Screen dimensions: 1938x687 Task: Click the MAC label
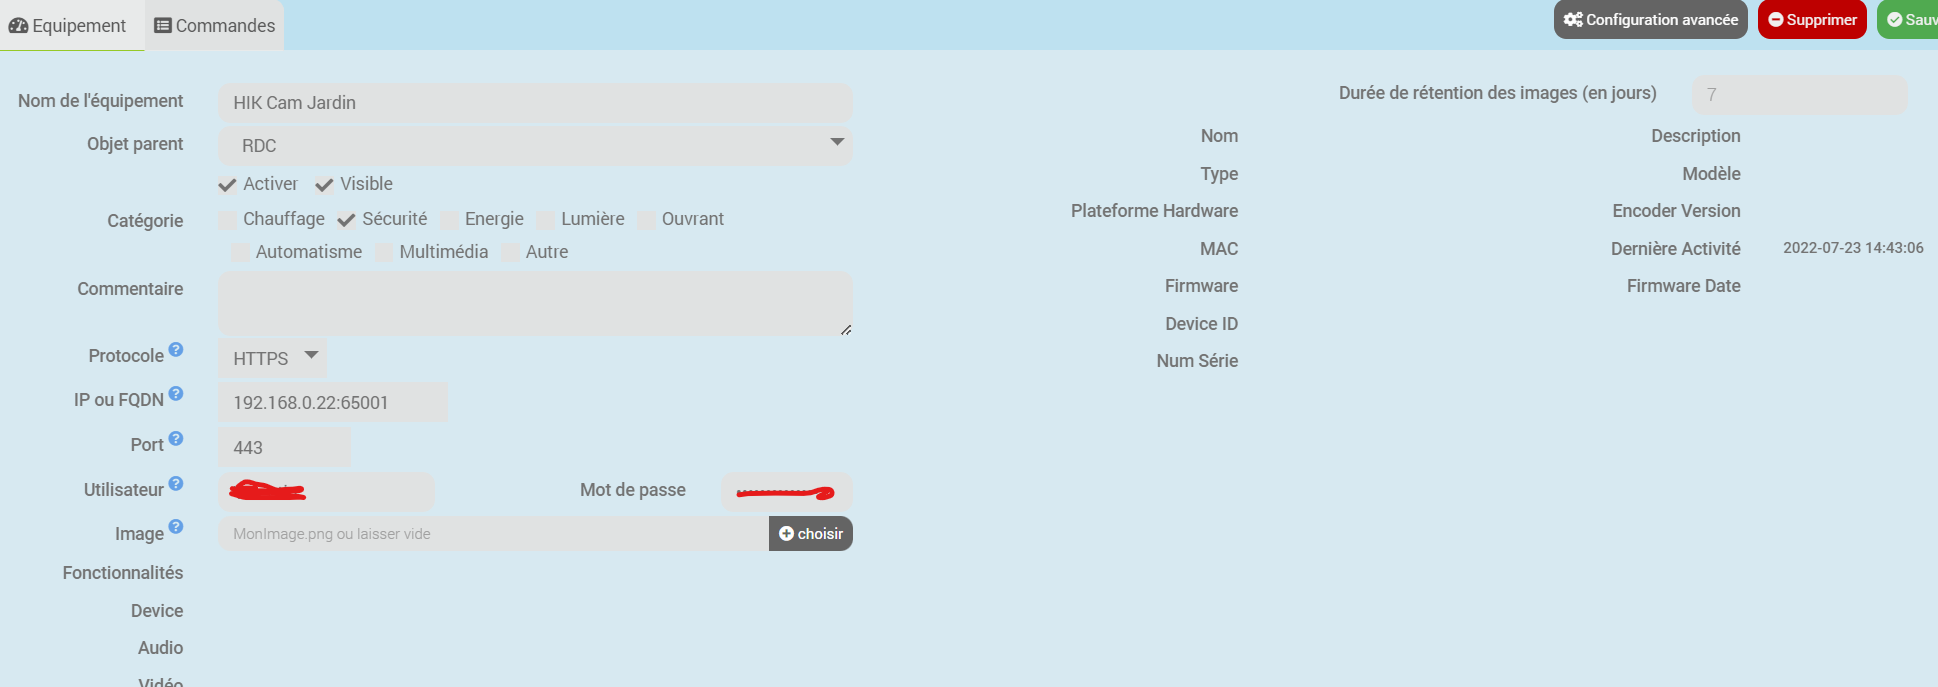1219,249
